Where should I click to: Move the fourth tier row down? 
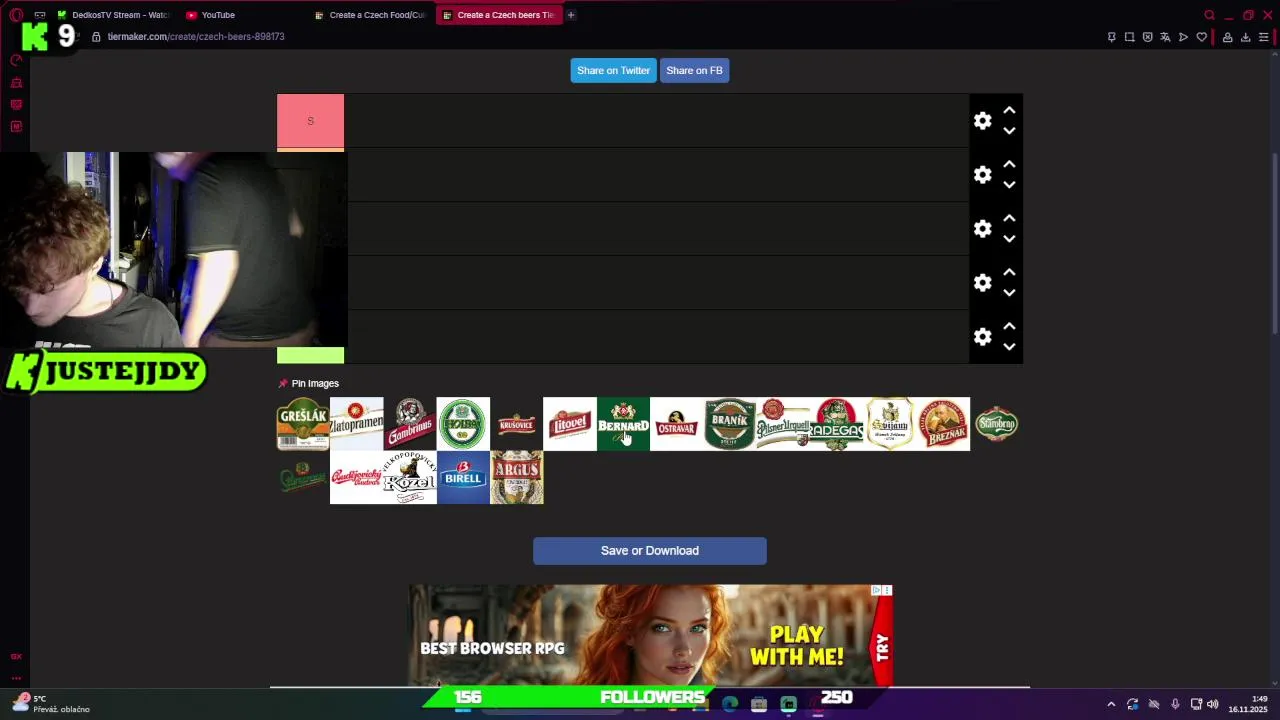coord(1009,293)
